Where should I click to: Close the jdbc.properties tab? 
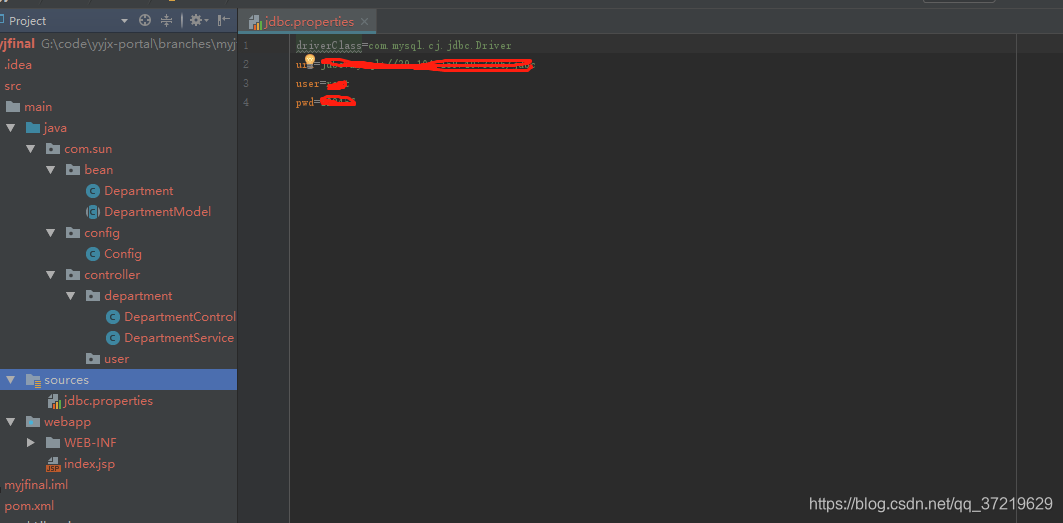click(364, 22)
